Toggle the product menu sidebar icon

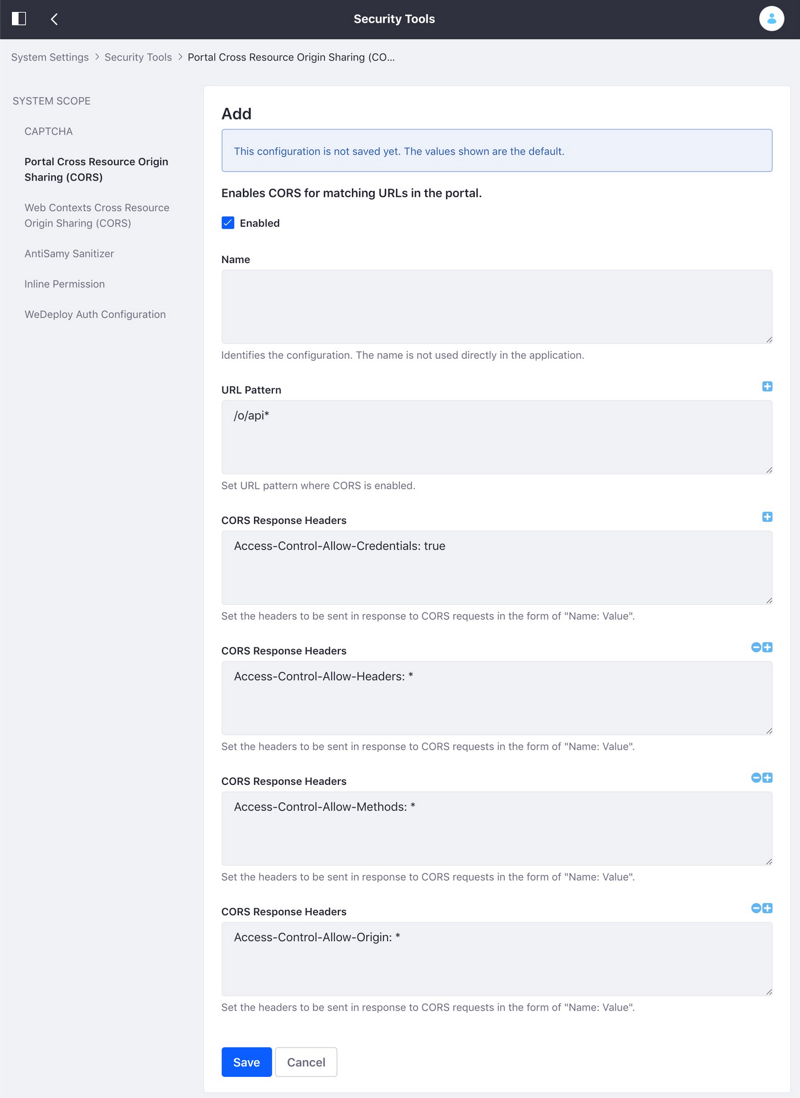point(19,18)
